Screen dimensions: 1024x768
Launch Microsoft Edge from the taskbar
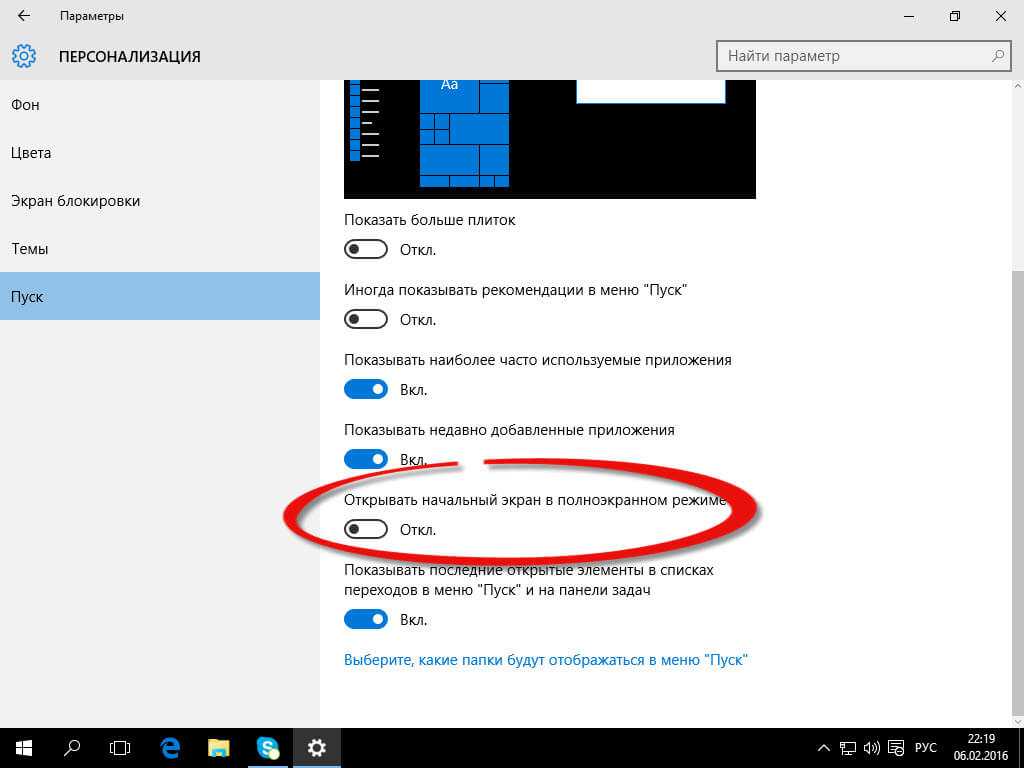tap(170, 747)
